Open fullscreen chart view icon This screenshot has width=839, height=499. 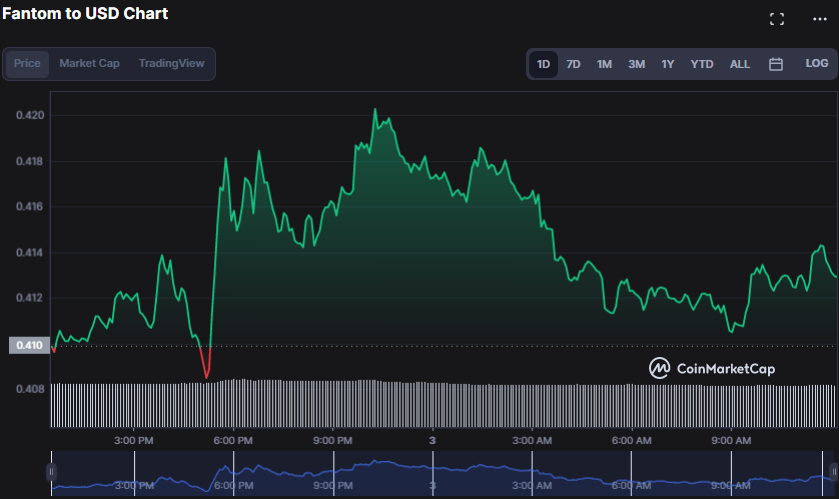(777, 19)
